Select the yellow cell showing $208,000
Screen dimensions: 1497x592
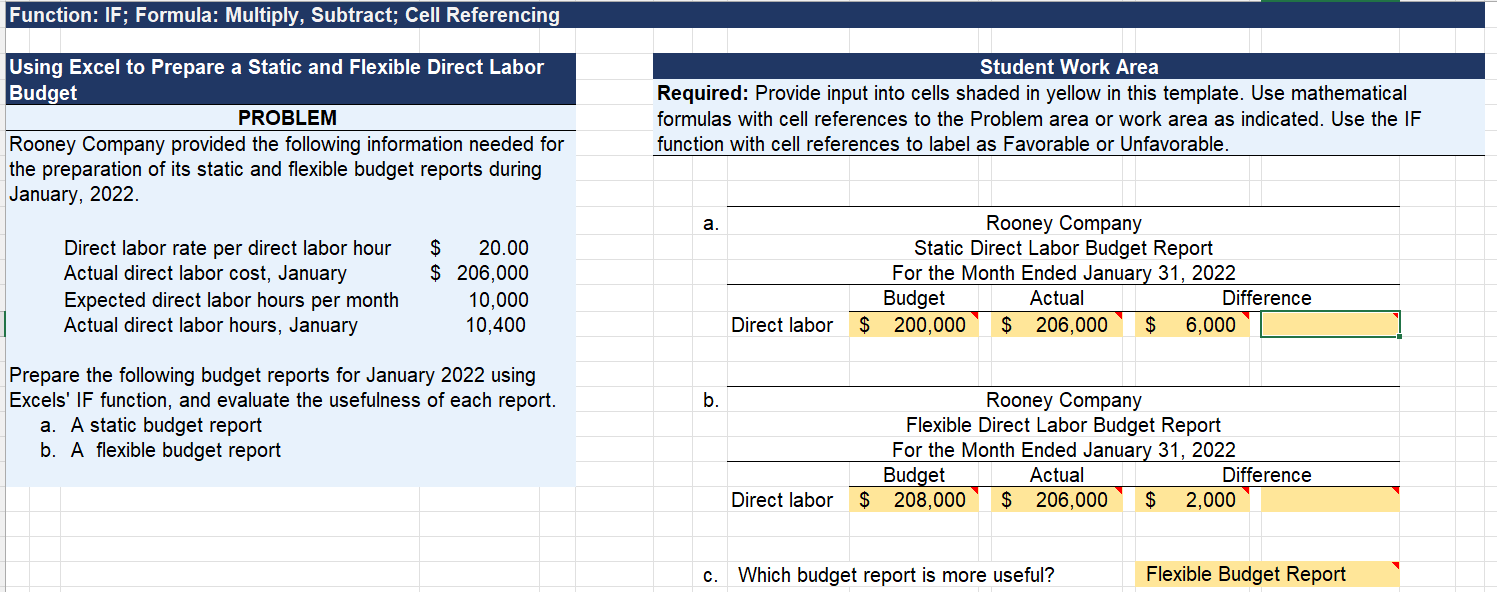click(913, 499)
